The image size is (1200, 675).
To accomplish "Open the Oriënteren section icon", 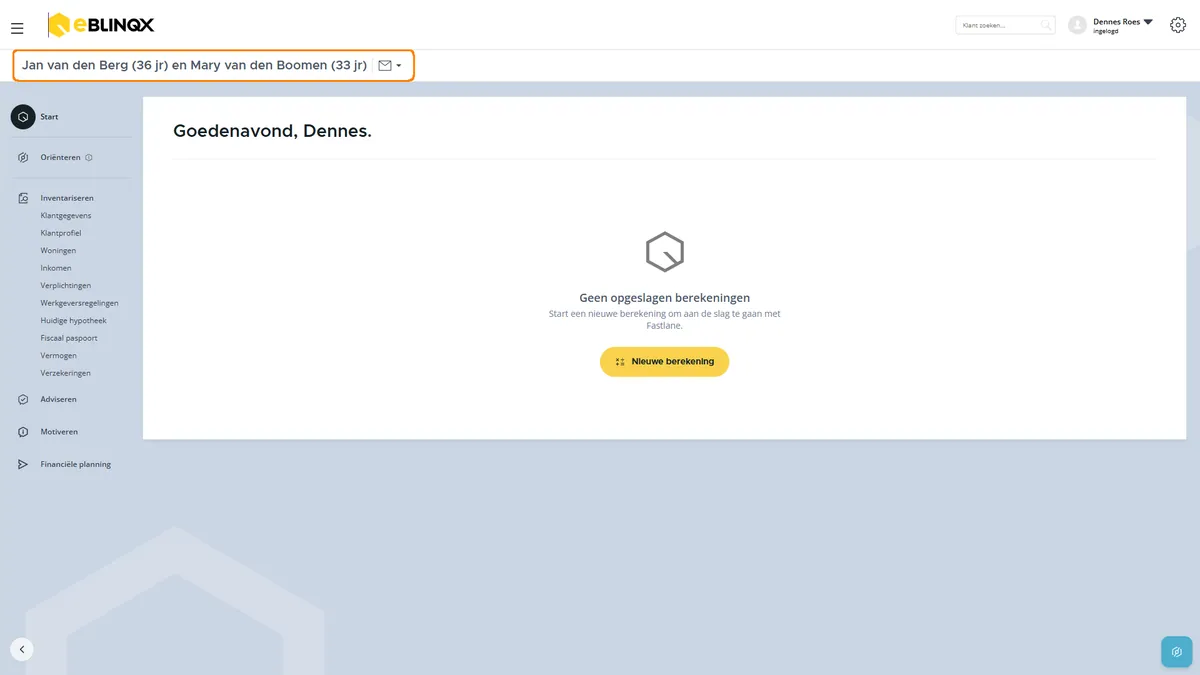I will click(23, 158).
